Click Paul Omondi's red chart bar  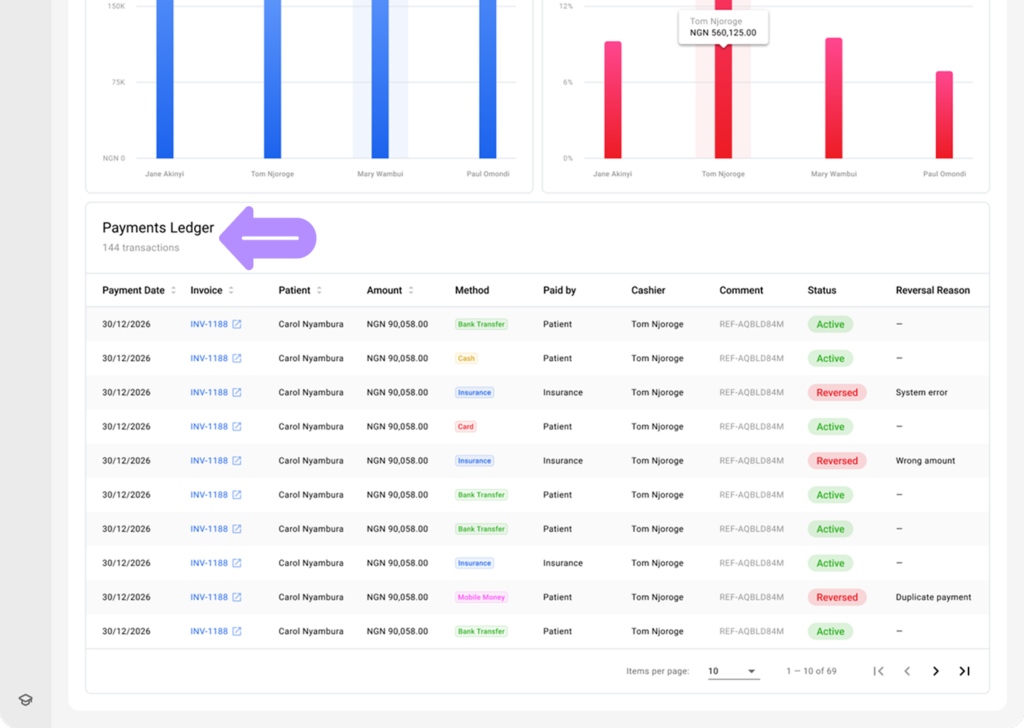[x=944, y=115]
